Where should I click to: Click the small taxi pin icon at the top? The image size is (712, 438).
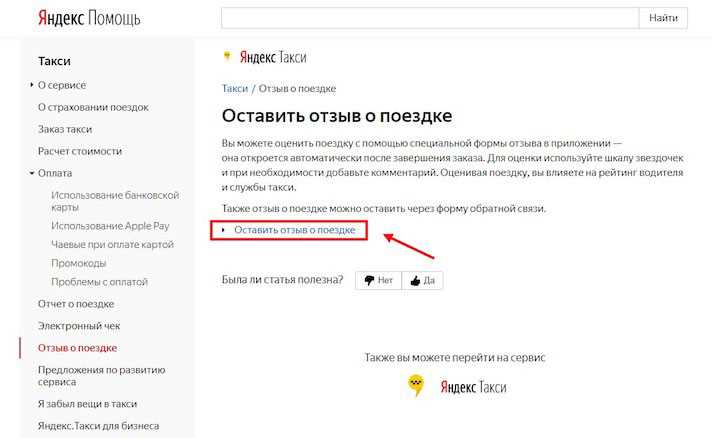227,57
